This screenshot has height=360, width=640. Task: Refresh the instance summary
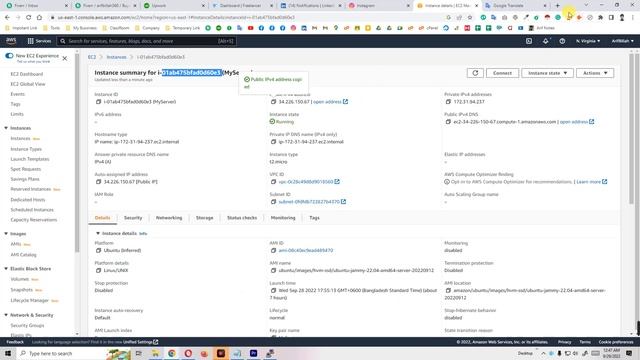click(x=475, y=73)
